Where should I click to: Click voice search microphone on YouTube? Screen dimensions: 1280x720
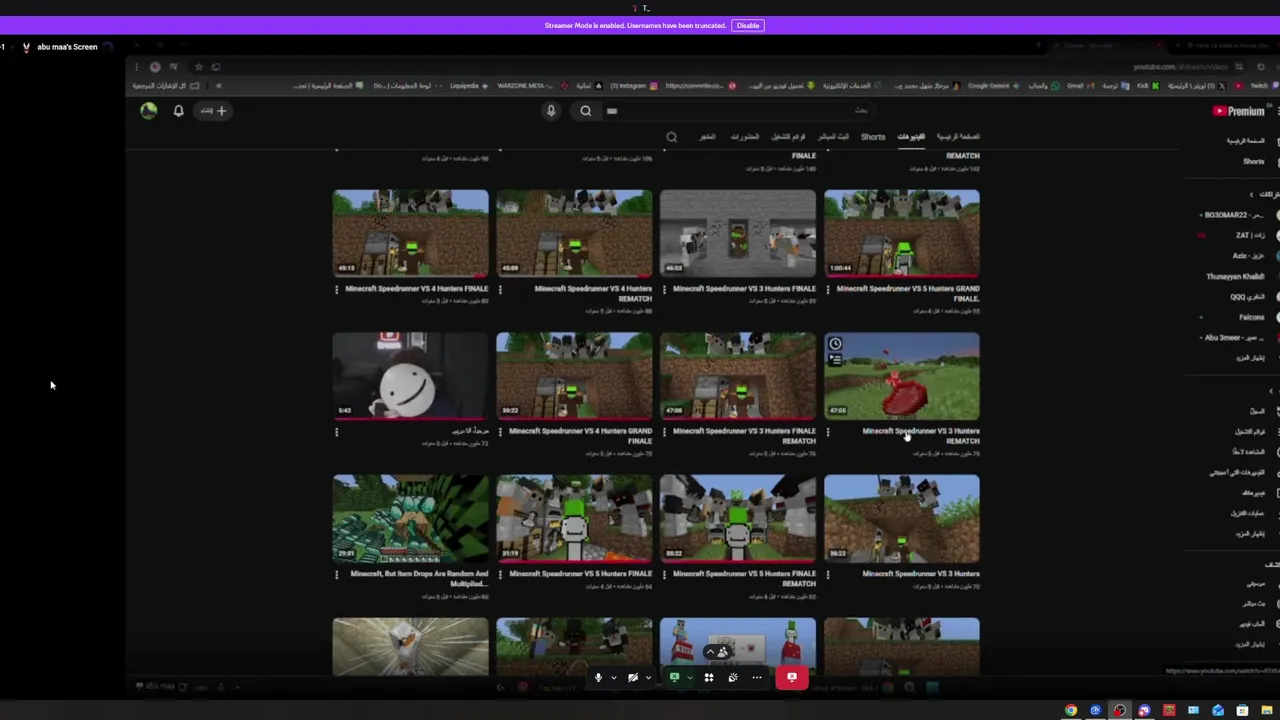pos(550,111)
